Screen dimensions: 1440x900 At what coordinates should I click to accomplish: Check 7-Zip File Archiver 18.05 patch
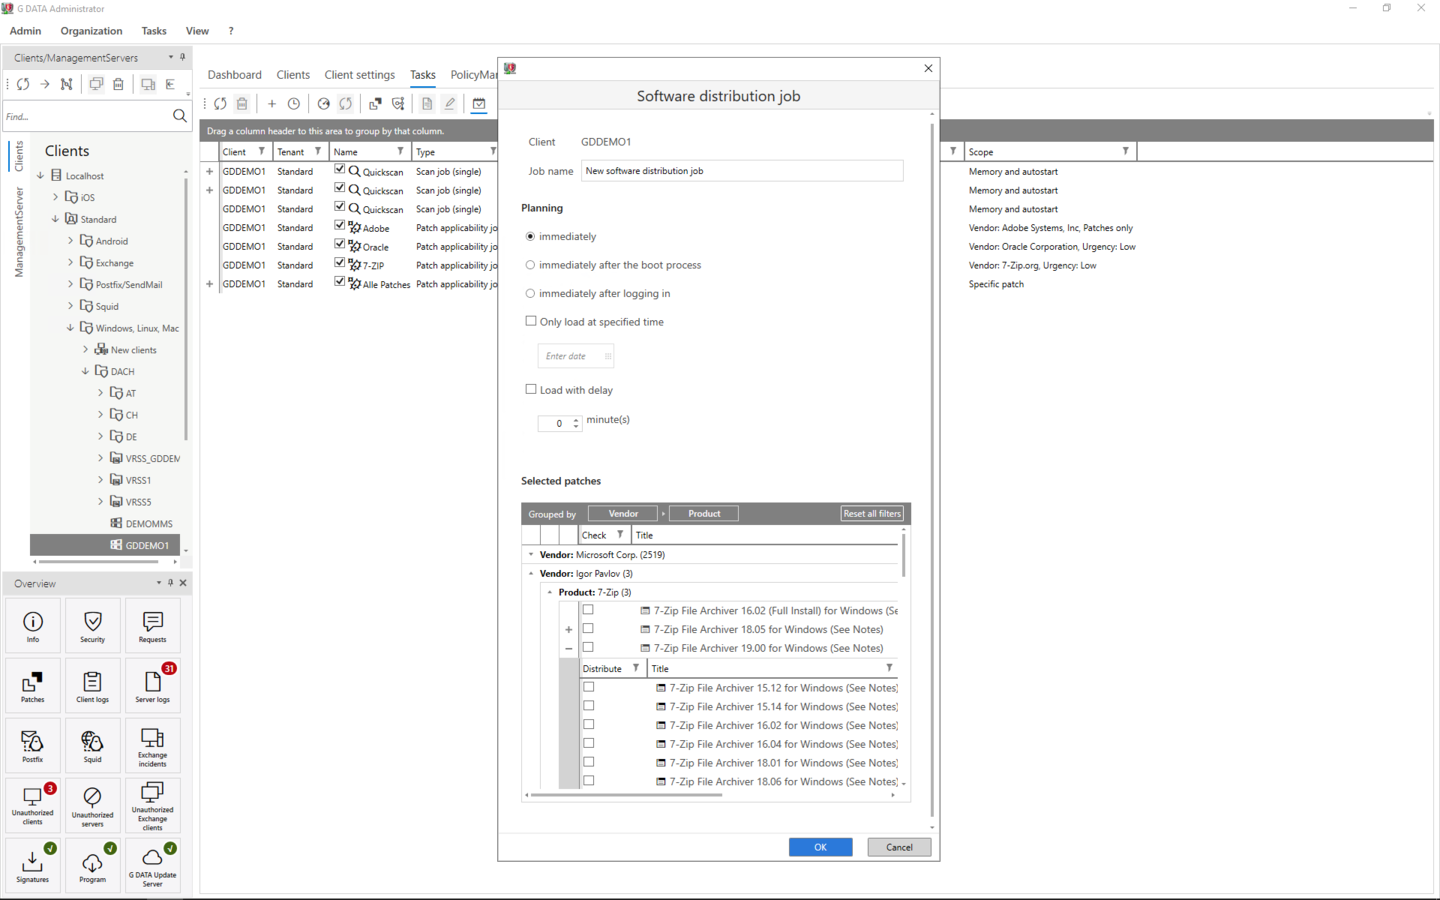pos(588,629)
